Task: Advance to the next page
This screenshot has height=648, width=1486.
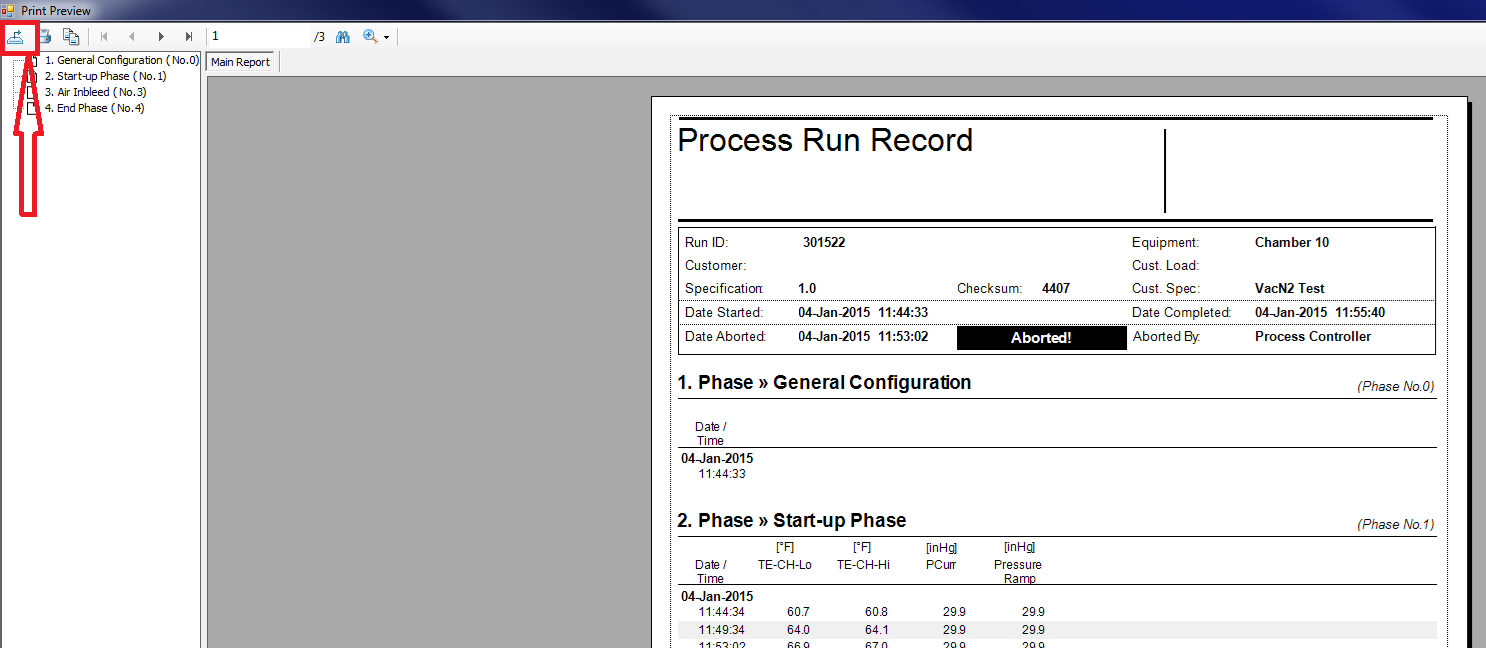Action: click(x=161, y=37)
